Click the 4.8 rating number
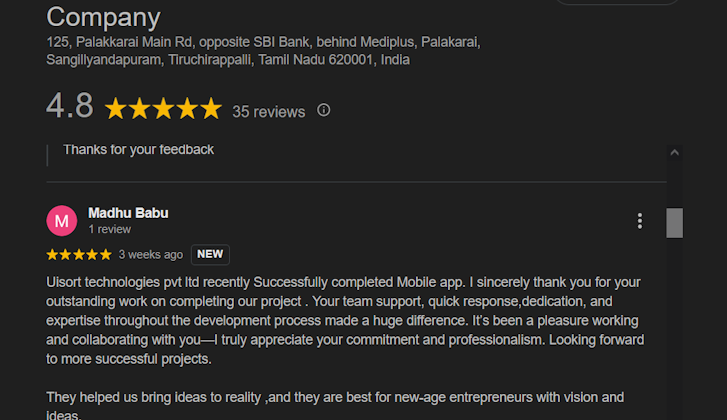 pyautogui.click(x=70, y=106)
